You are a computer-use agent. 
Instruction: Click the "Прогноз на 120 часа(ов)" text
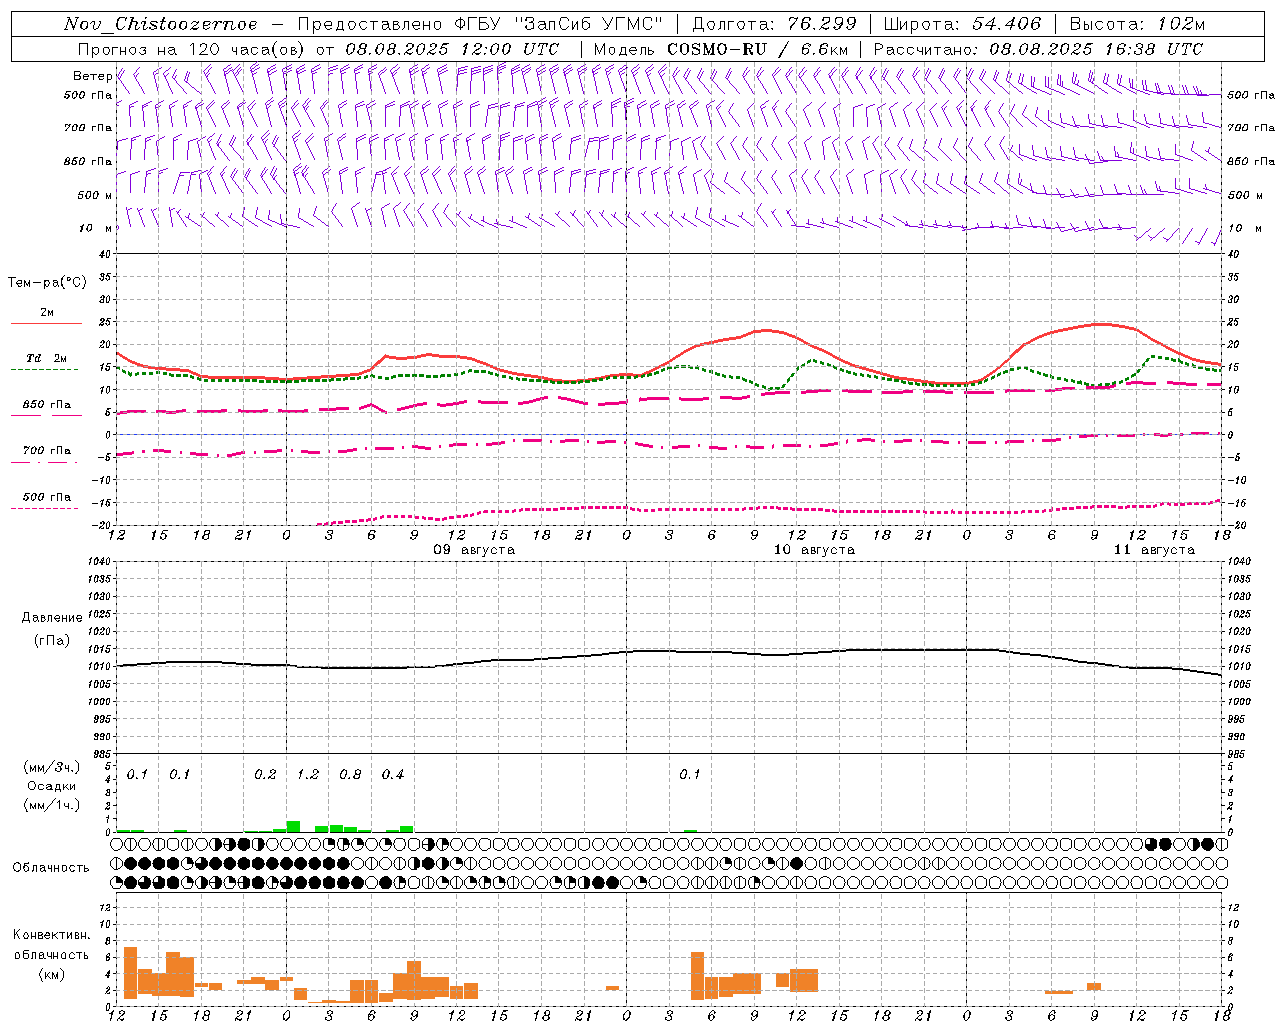pos(192,49)
